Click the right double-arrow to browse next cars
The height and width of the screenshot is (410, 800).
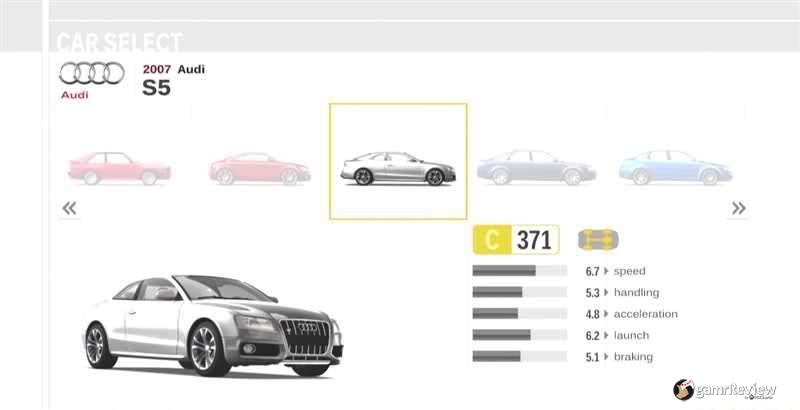738,208
